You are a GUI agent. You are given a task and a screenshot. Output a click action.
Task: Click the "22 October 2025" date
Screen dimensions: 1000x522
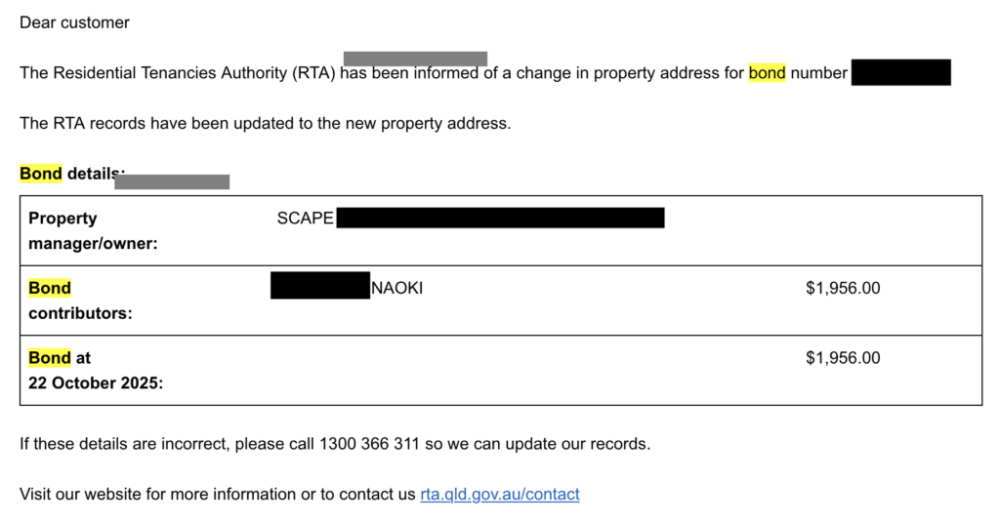tap(95, 383)
